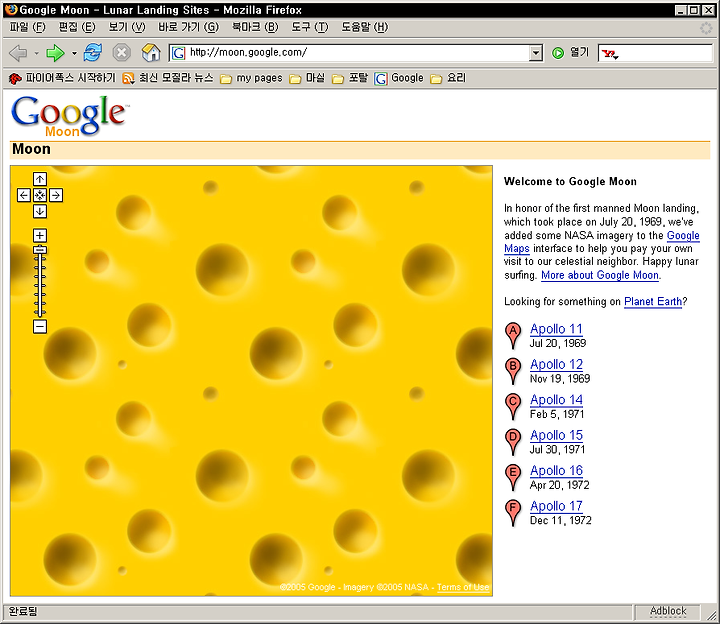
Task: Open the my pages bookmark folder
Action: coord(251,79)
